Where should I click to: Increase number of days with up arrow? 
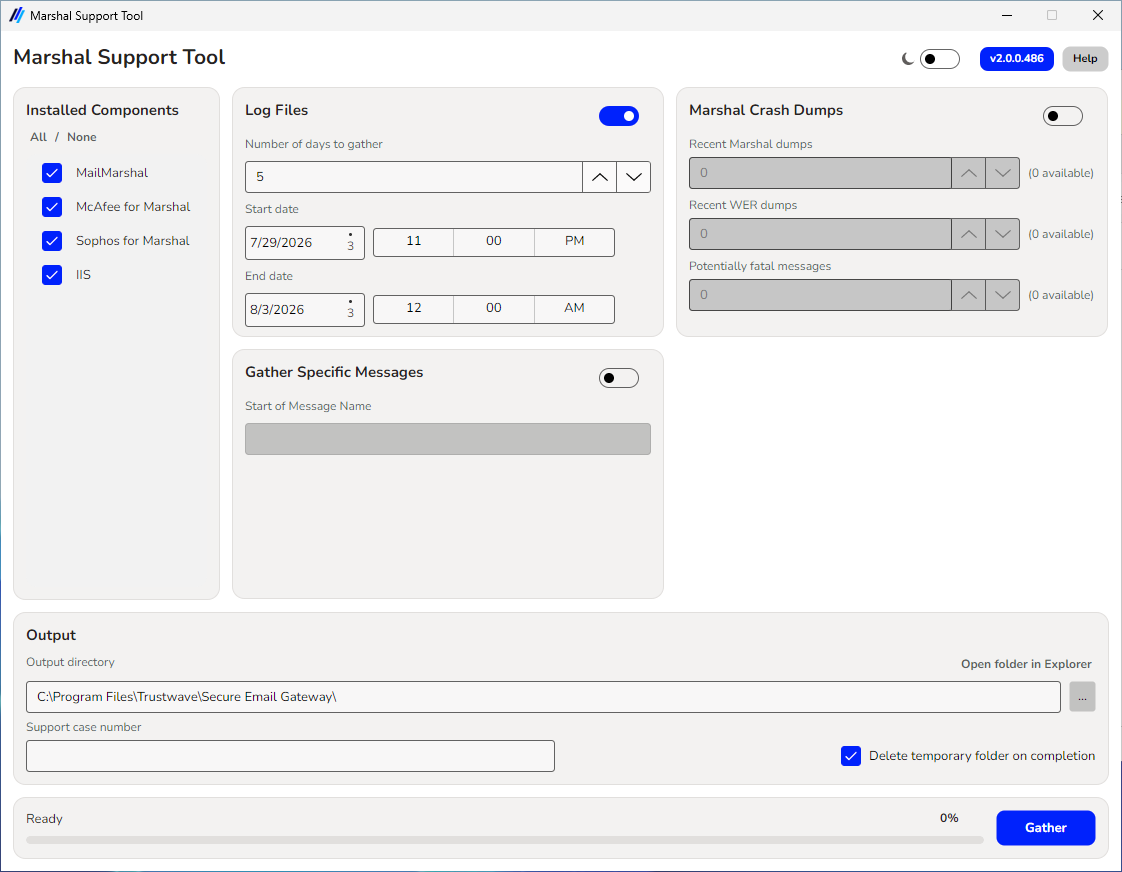[x=600, y=177]
